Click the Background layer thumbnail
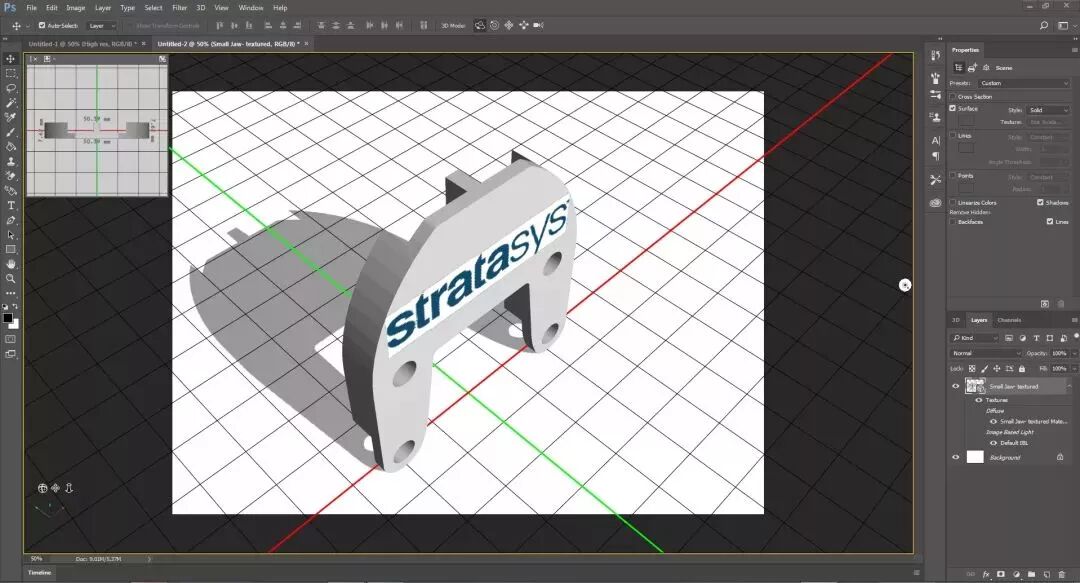The width and height of the screenshot is (1080, 583). [975, 457]
